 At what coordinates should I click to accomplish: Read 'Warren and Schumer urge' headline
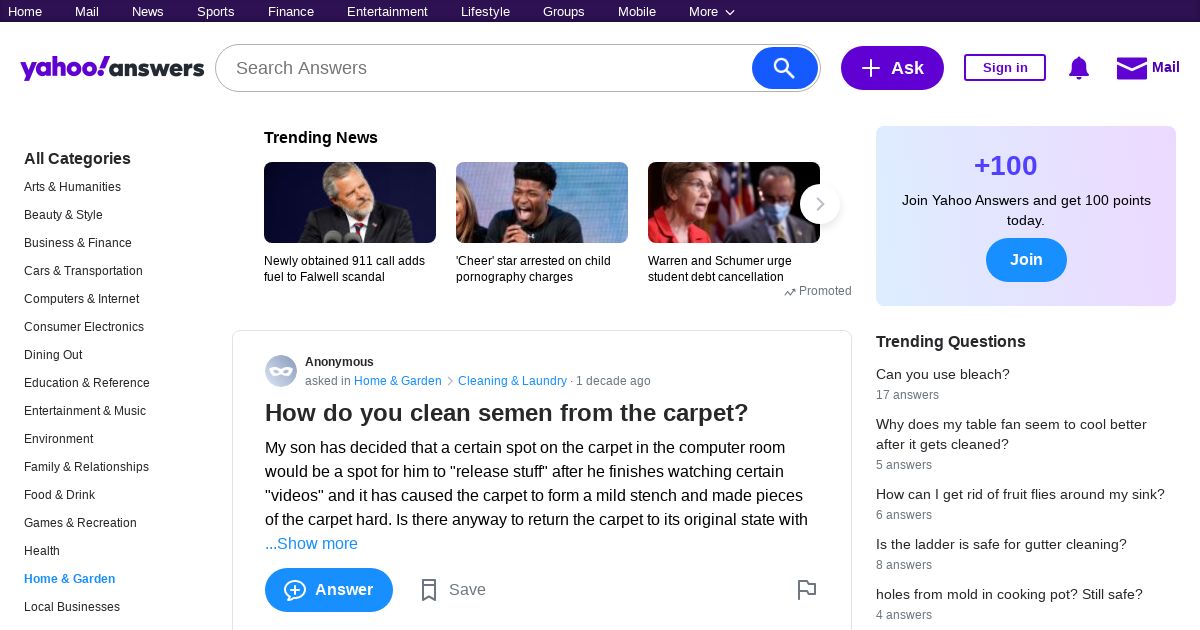point(720,269)
